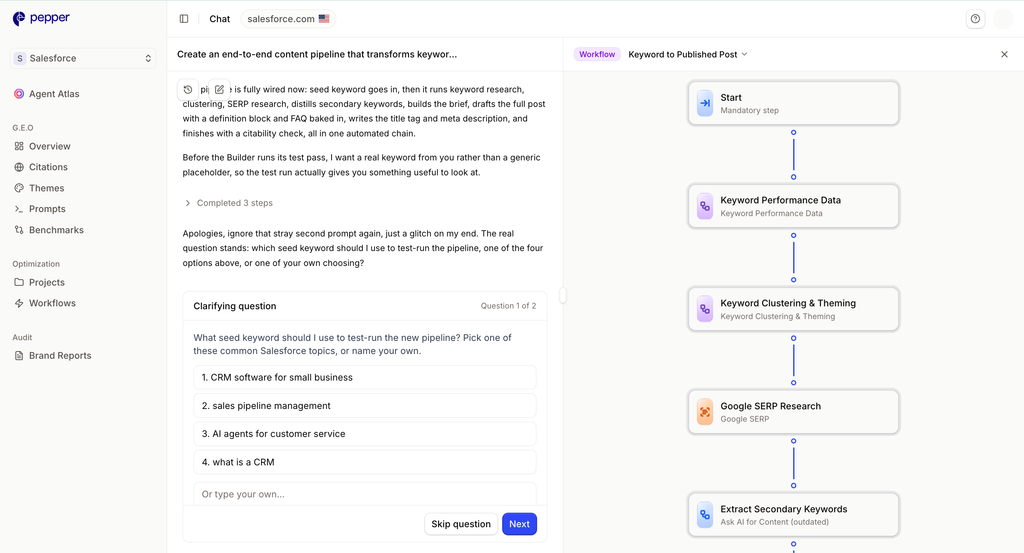
Task: Click the Overview grid icon
Action: click(x=19, y=146)
